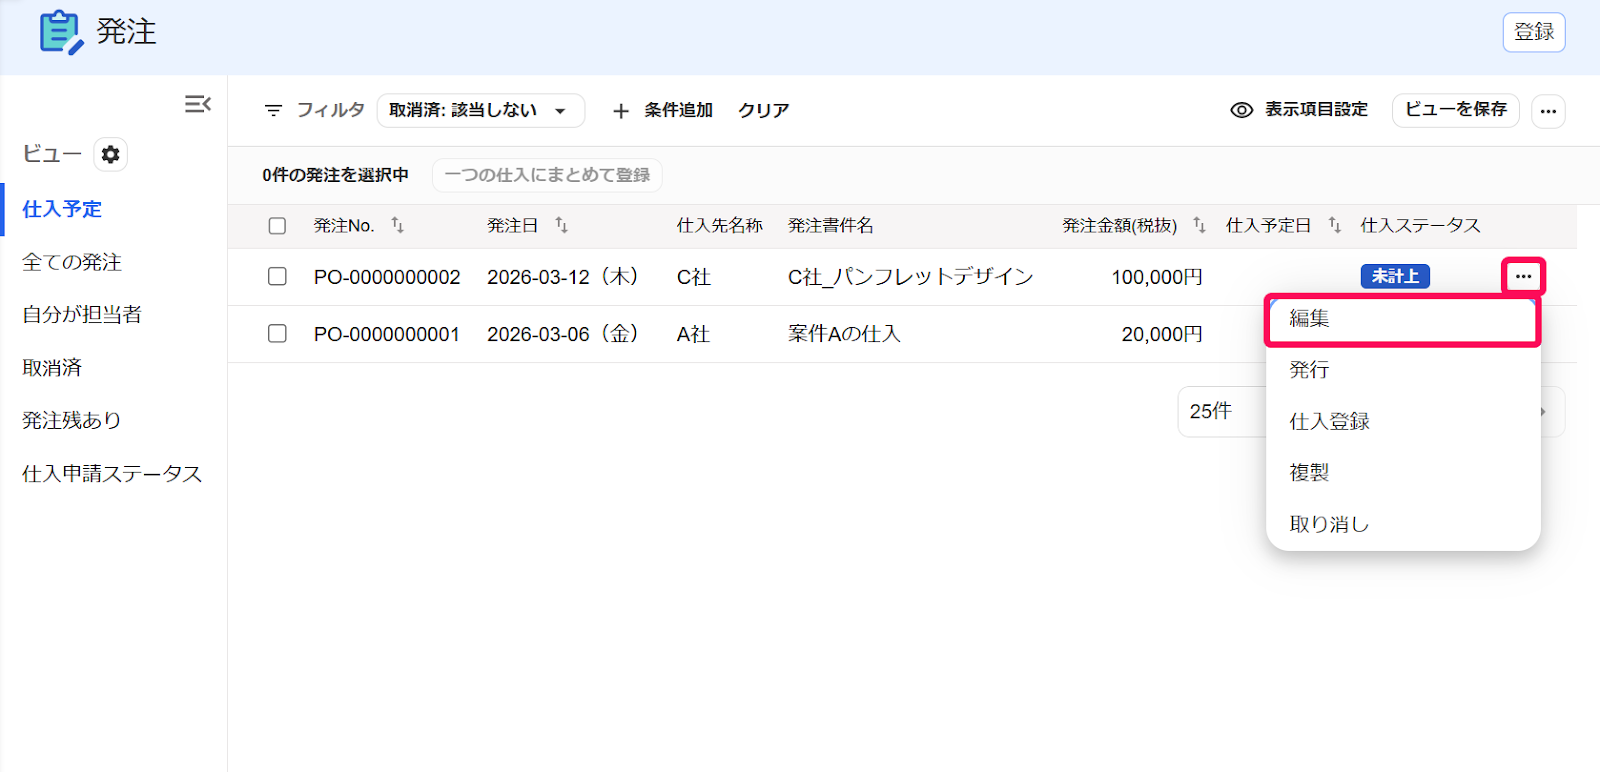
Task: Click 案件Aの仕入 order title
Action: (x=844, y=334)
